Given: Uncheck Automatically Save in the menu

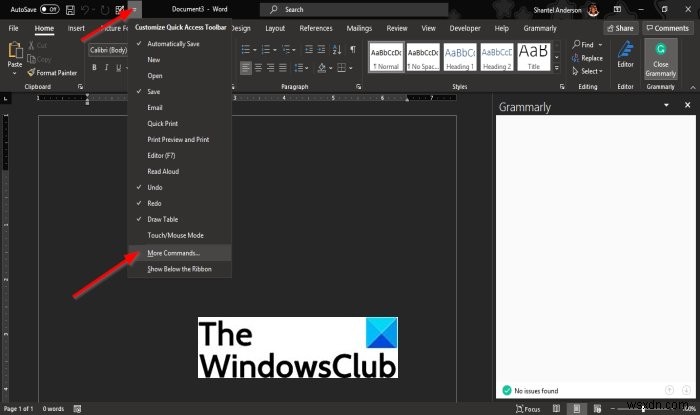Looking at the screenshot, I should point(172,45).
